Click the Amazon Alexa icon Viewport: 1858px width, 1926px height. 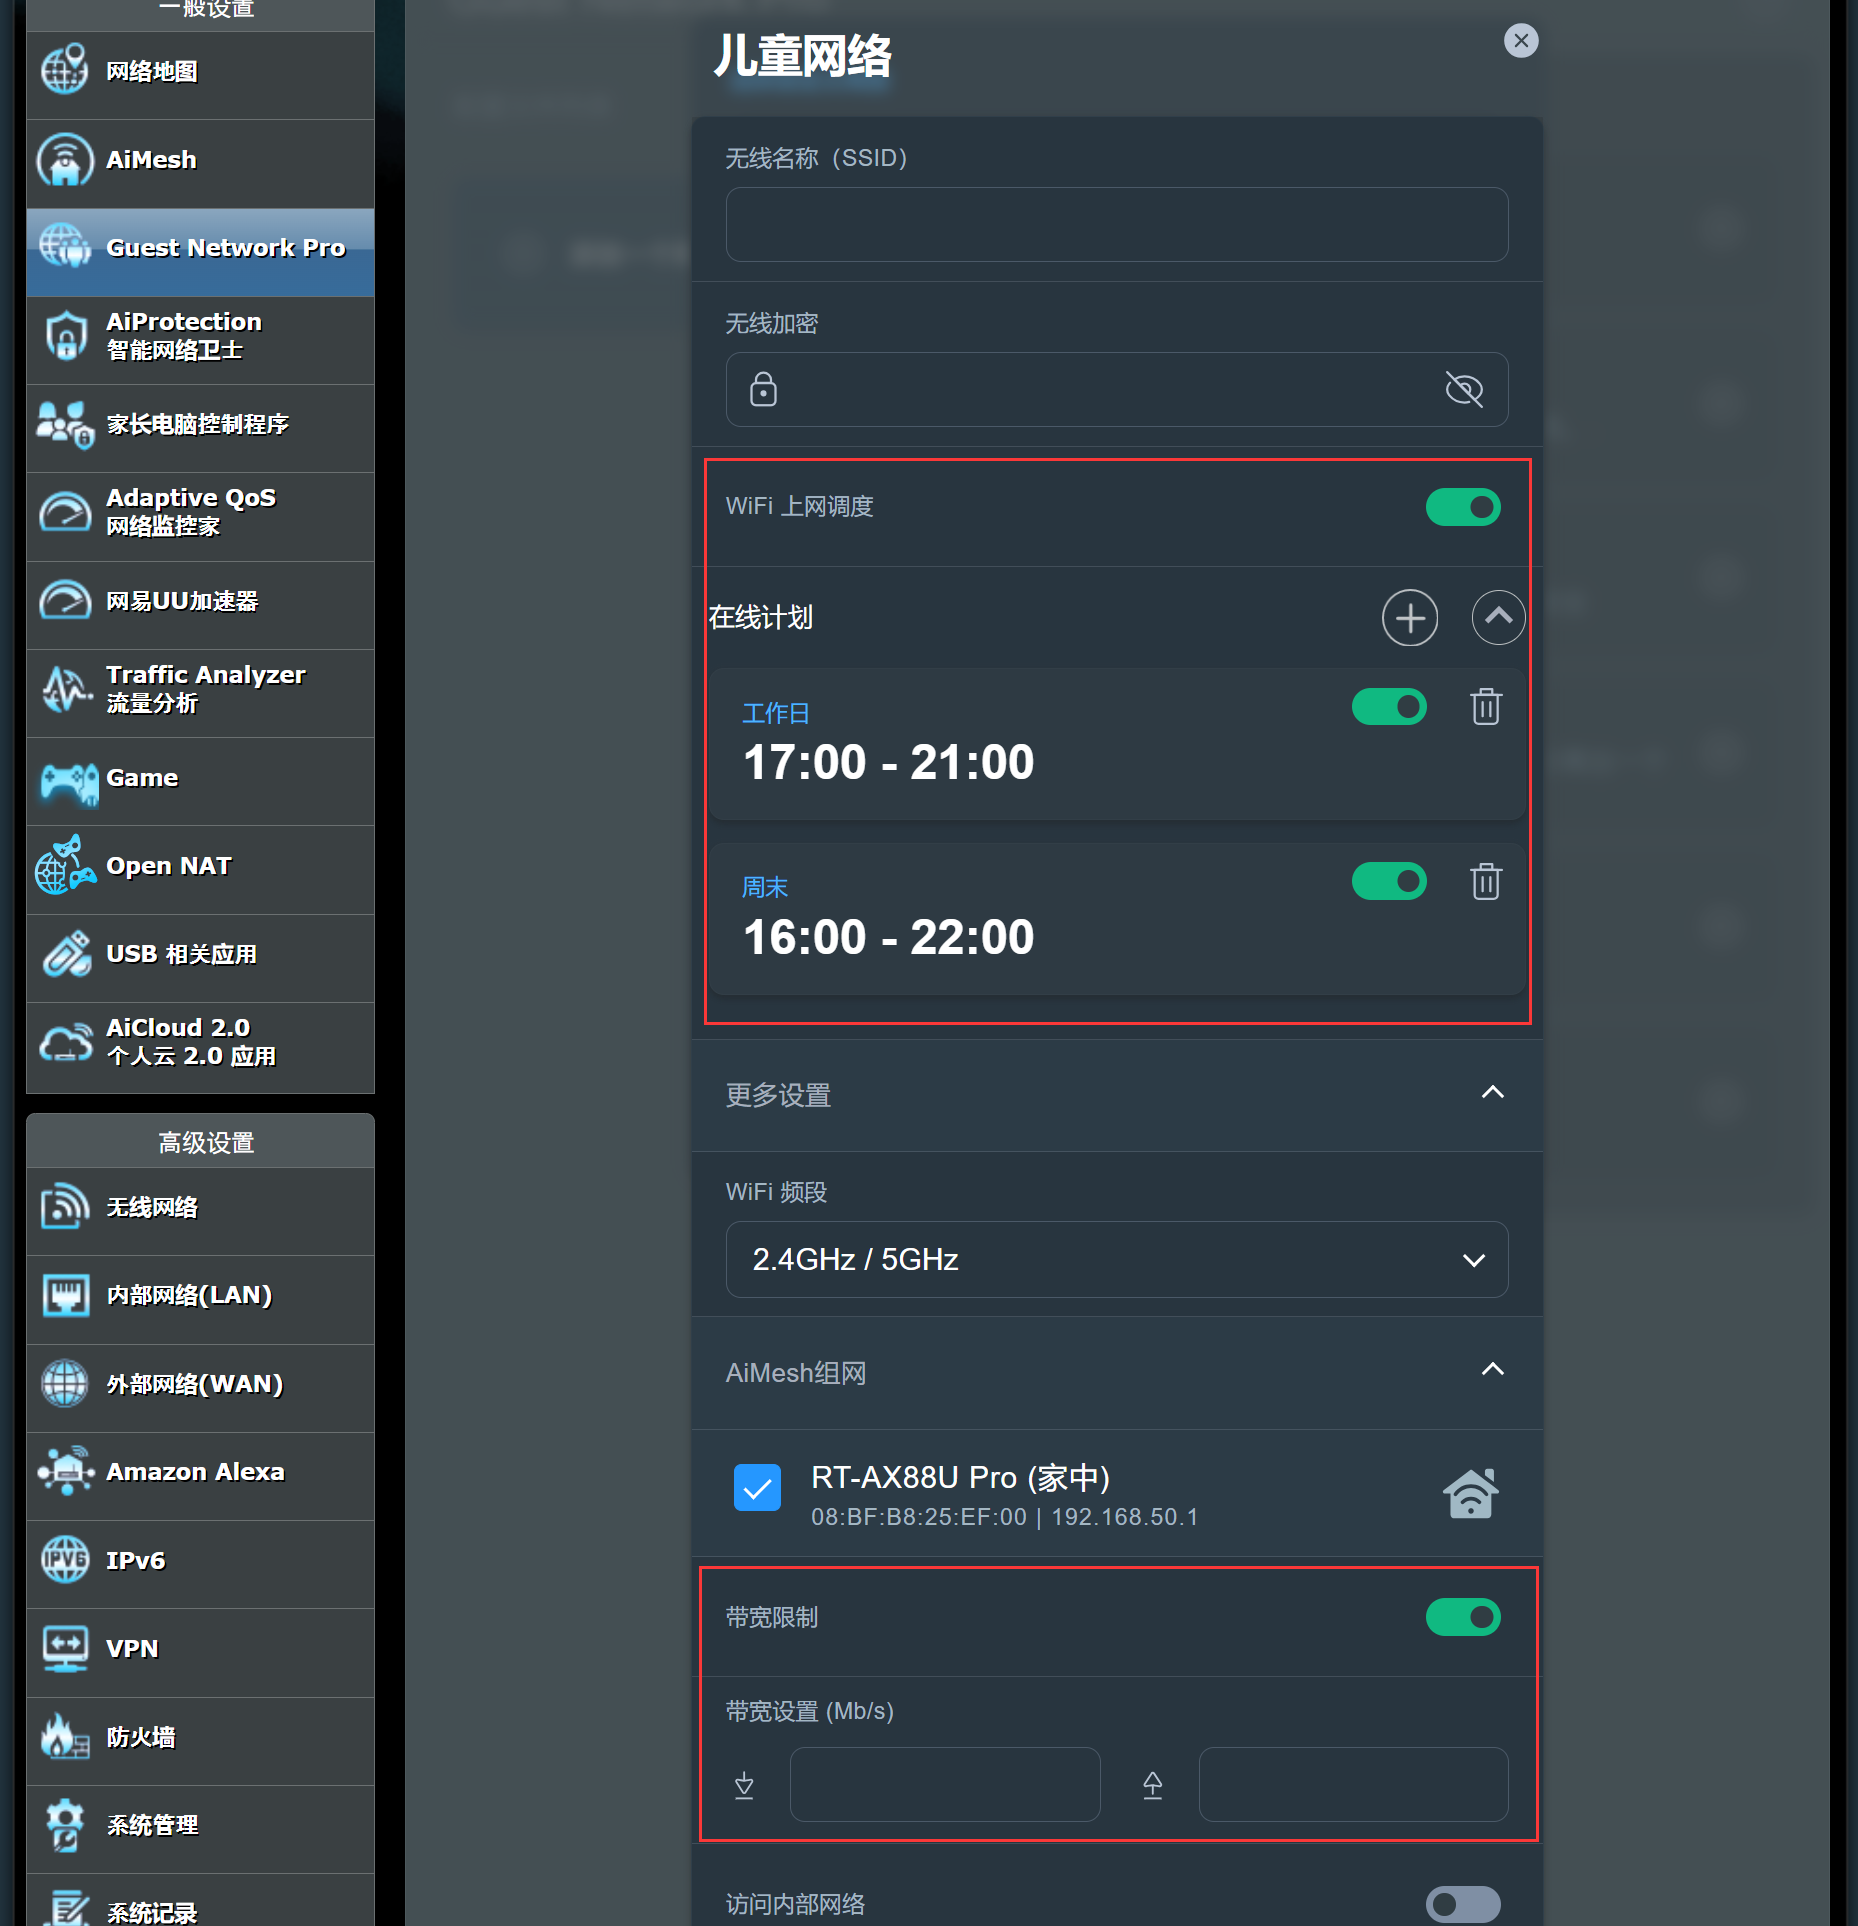click(65, 1471)
